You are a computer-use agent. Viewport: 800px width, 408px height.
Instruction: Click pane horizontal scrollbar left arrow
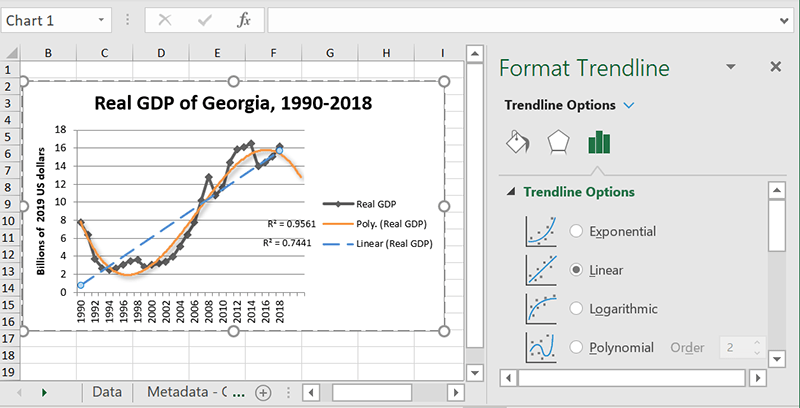[508, 378]
